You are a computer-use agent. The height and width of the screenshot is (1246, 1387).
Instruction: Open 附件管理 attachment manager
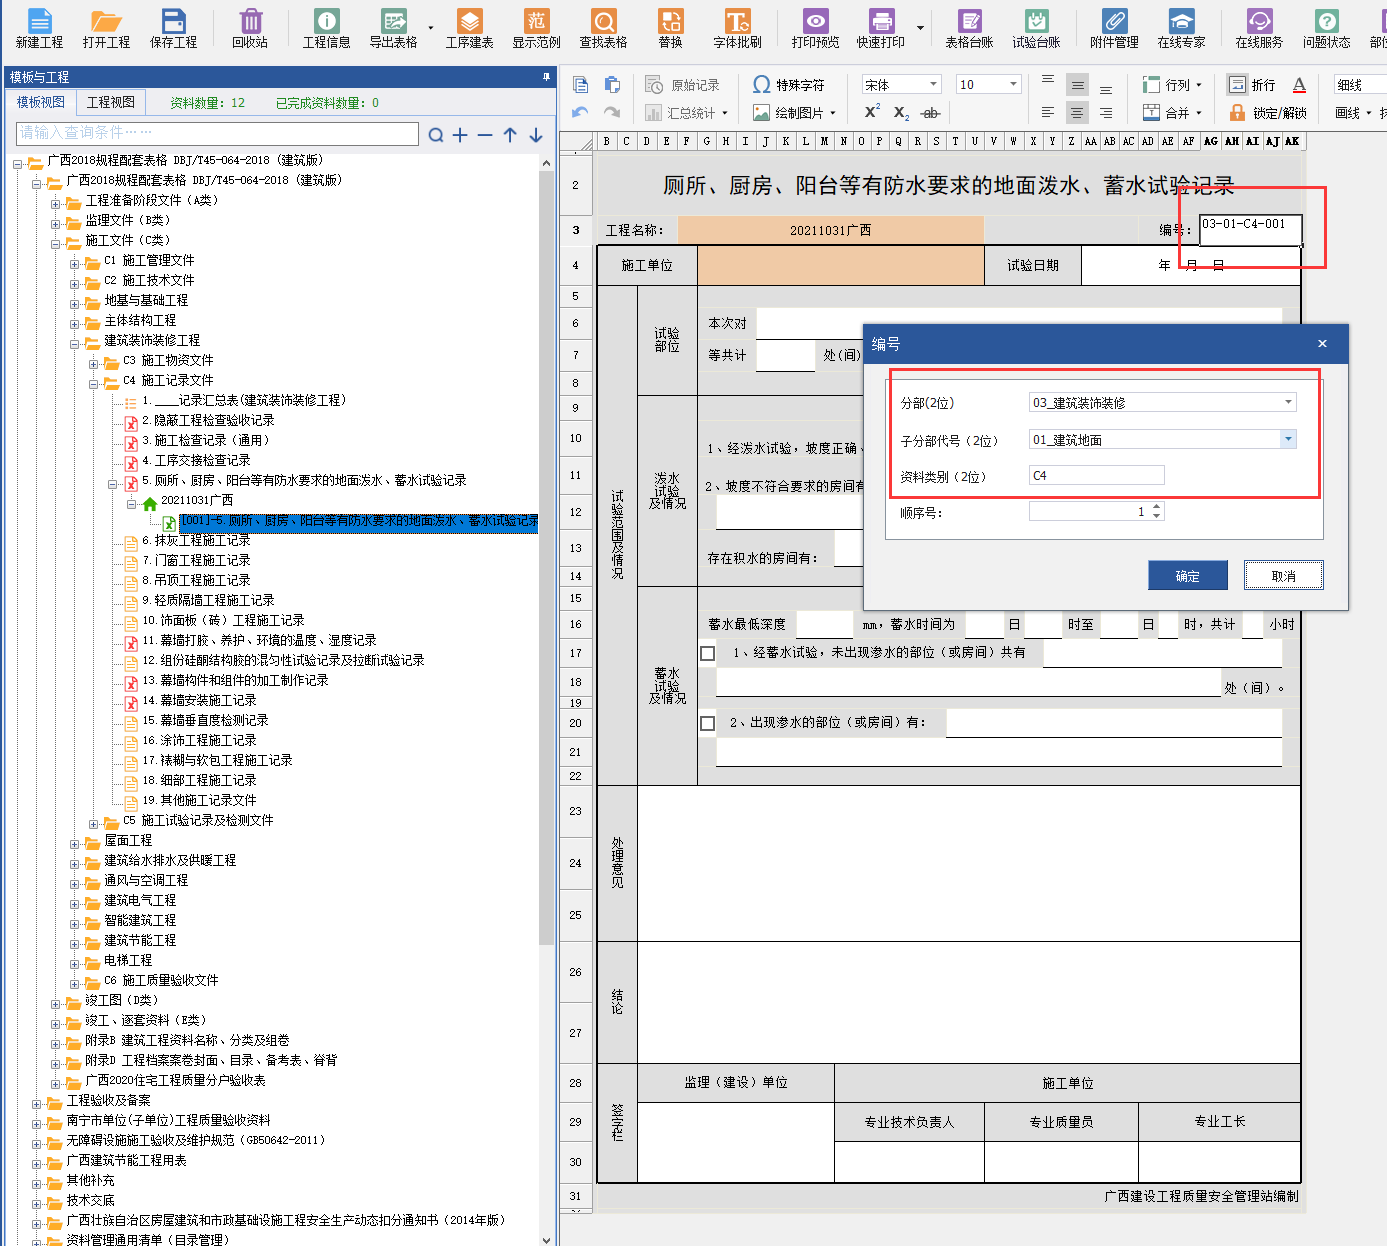click(x=1114, y=28)
